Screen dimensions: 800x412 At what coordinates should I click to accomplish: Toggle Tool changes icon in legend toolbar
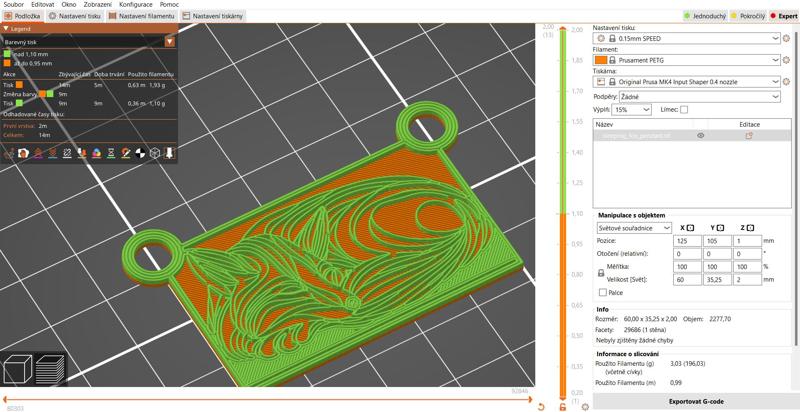(82, 153)
